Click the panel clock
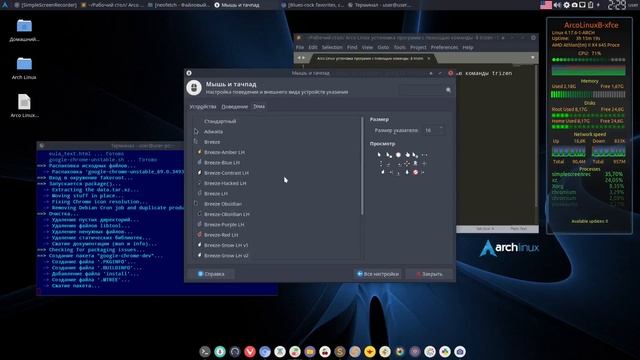The image size is (640, 360). [617, 5]
